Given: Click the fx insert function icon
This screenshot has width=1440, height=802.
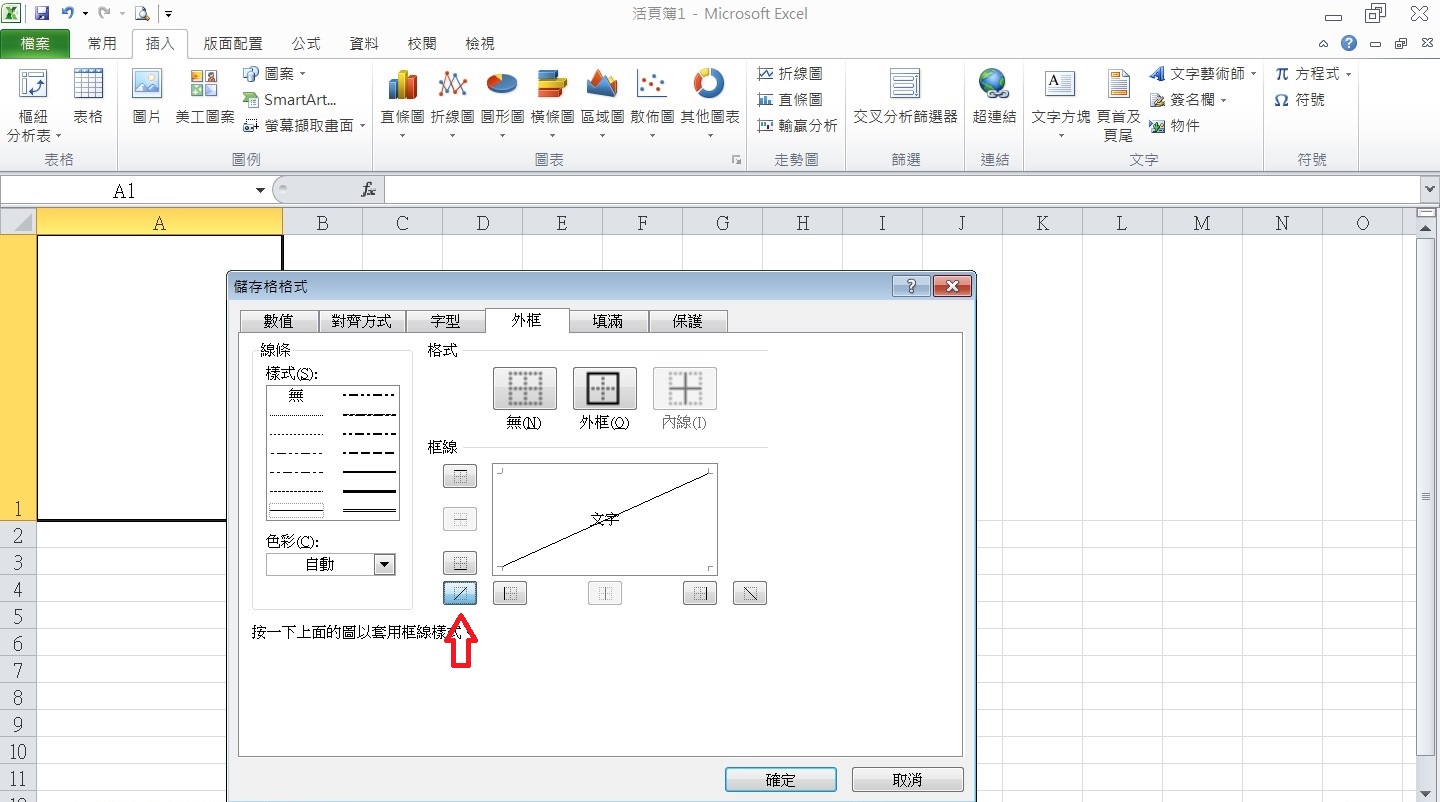Looking at the screenshot, I should coord(368,190).
